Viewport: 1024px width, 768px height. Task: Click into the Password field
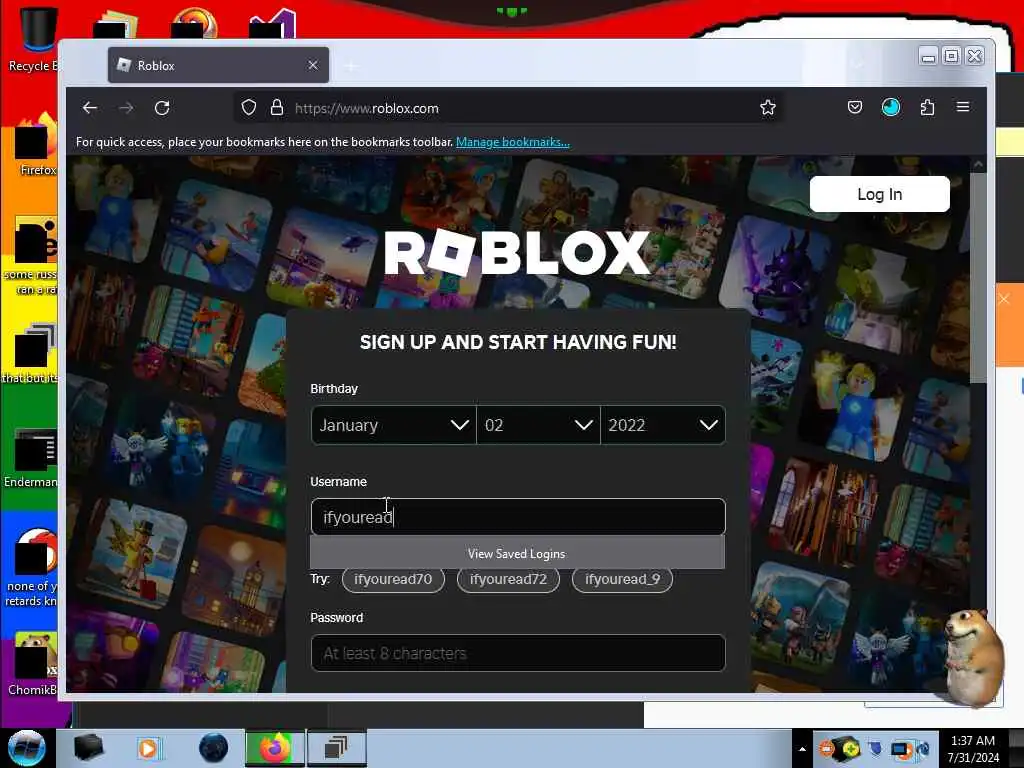tap(518, 653)
